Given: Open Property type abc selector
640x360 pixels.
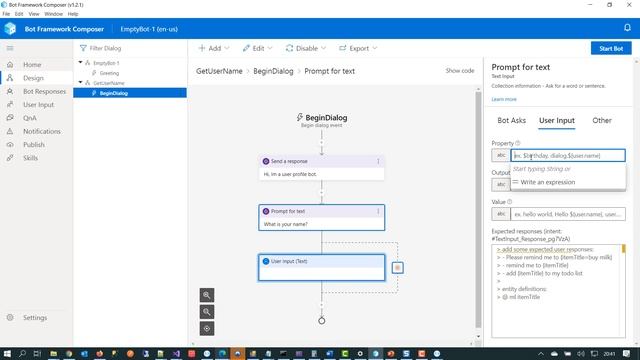Looking at the screenshot, I should click(x=501, y=155).
